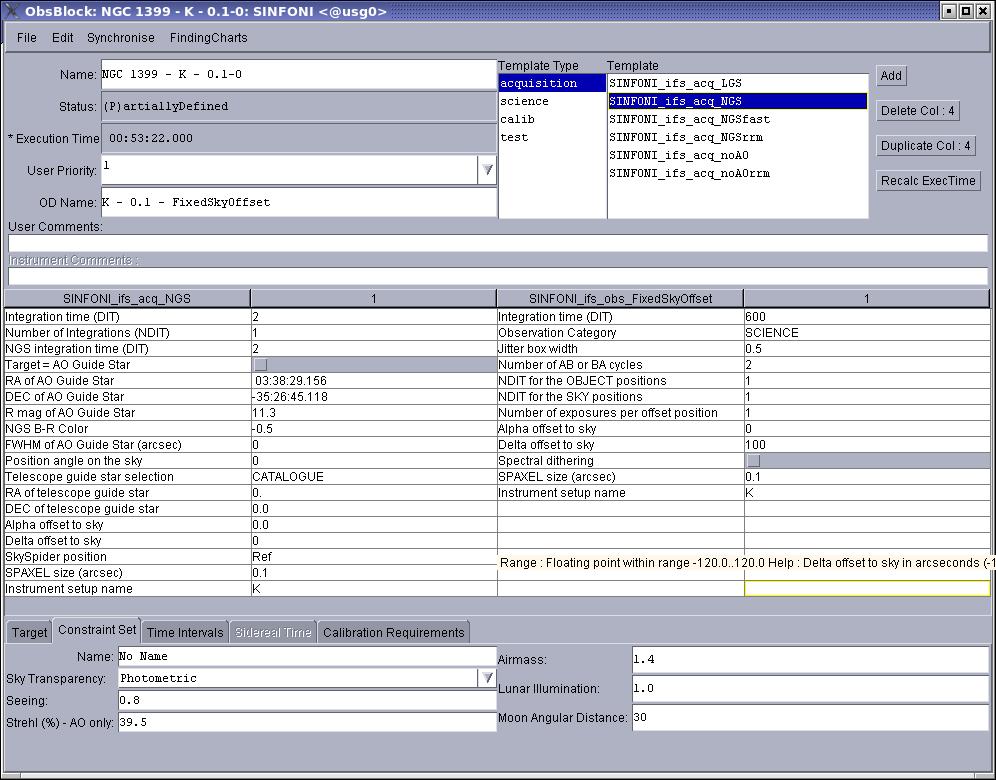Open the File menu
Screen dimensions: 996x780
click(x=27, y=37)
